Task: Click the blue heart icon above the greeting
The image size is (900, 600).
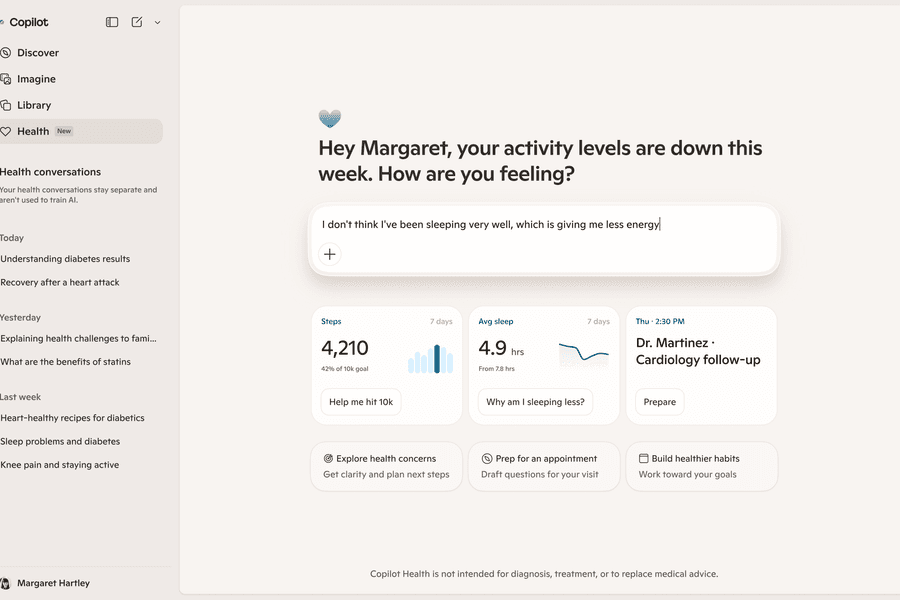Action: point(330,117)
